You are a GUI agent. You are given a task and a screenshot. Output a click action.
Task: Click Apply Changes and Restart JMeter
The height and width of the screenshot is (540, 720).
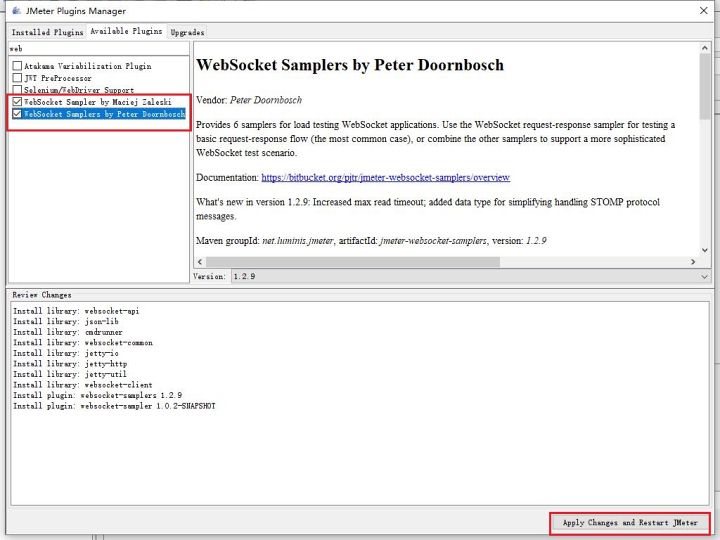[x=630, y=523]
